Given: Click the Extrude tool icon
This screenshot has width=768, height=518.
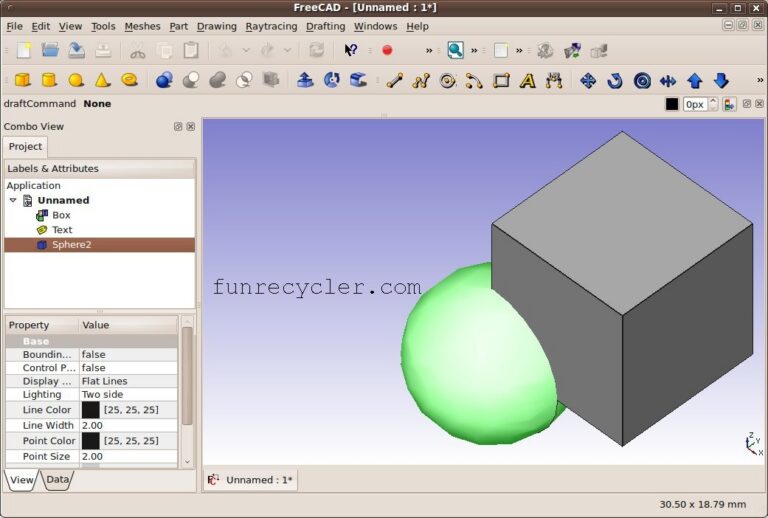Looking at the screenshot, I should [305, 80].
